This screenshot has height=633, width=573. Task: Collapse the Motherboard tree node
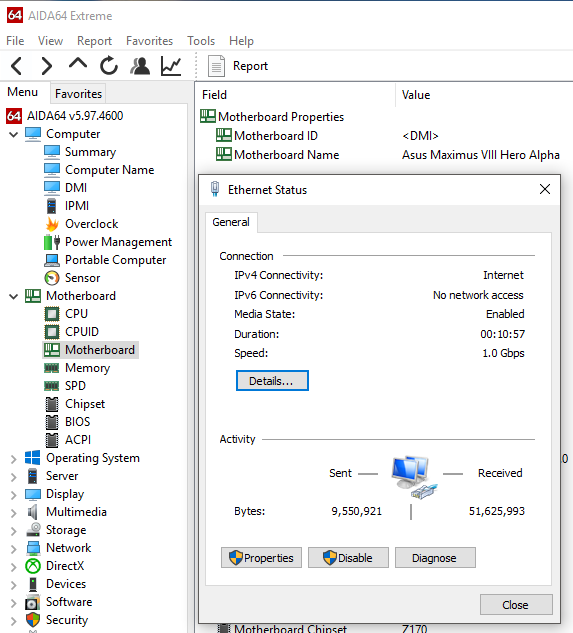pyautogui.click(x=14, y=296)
